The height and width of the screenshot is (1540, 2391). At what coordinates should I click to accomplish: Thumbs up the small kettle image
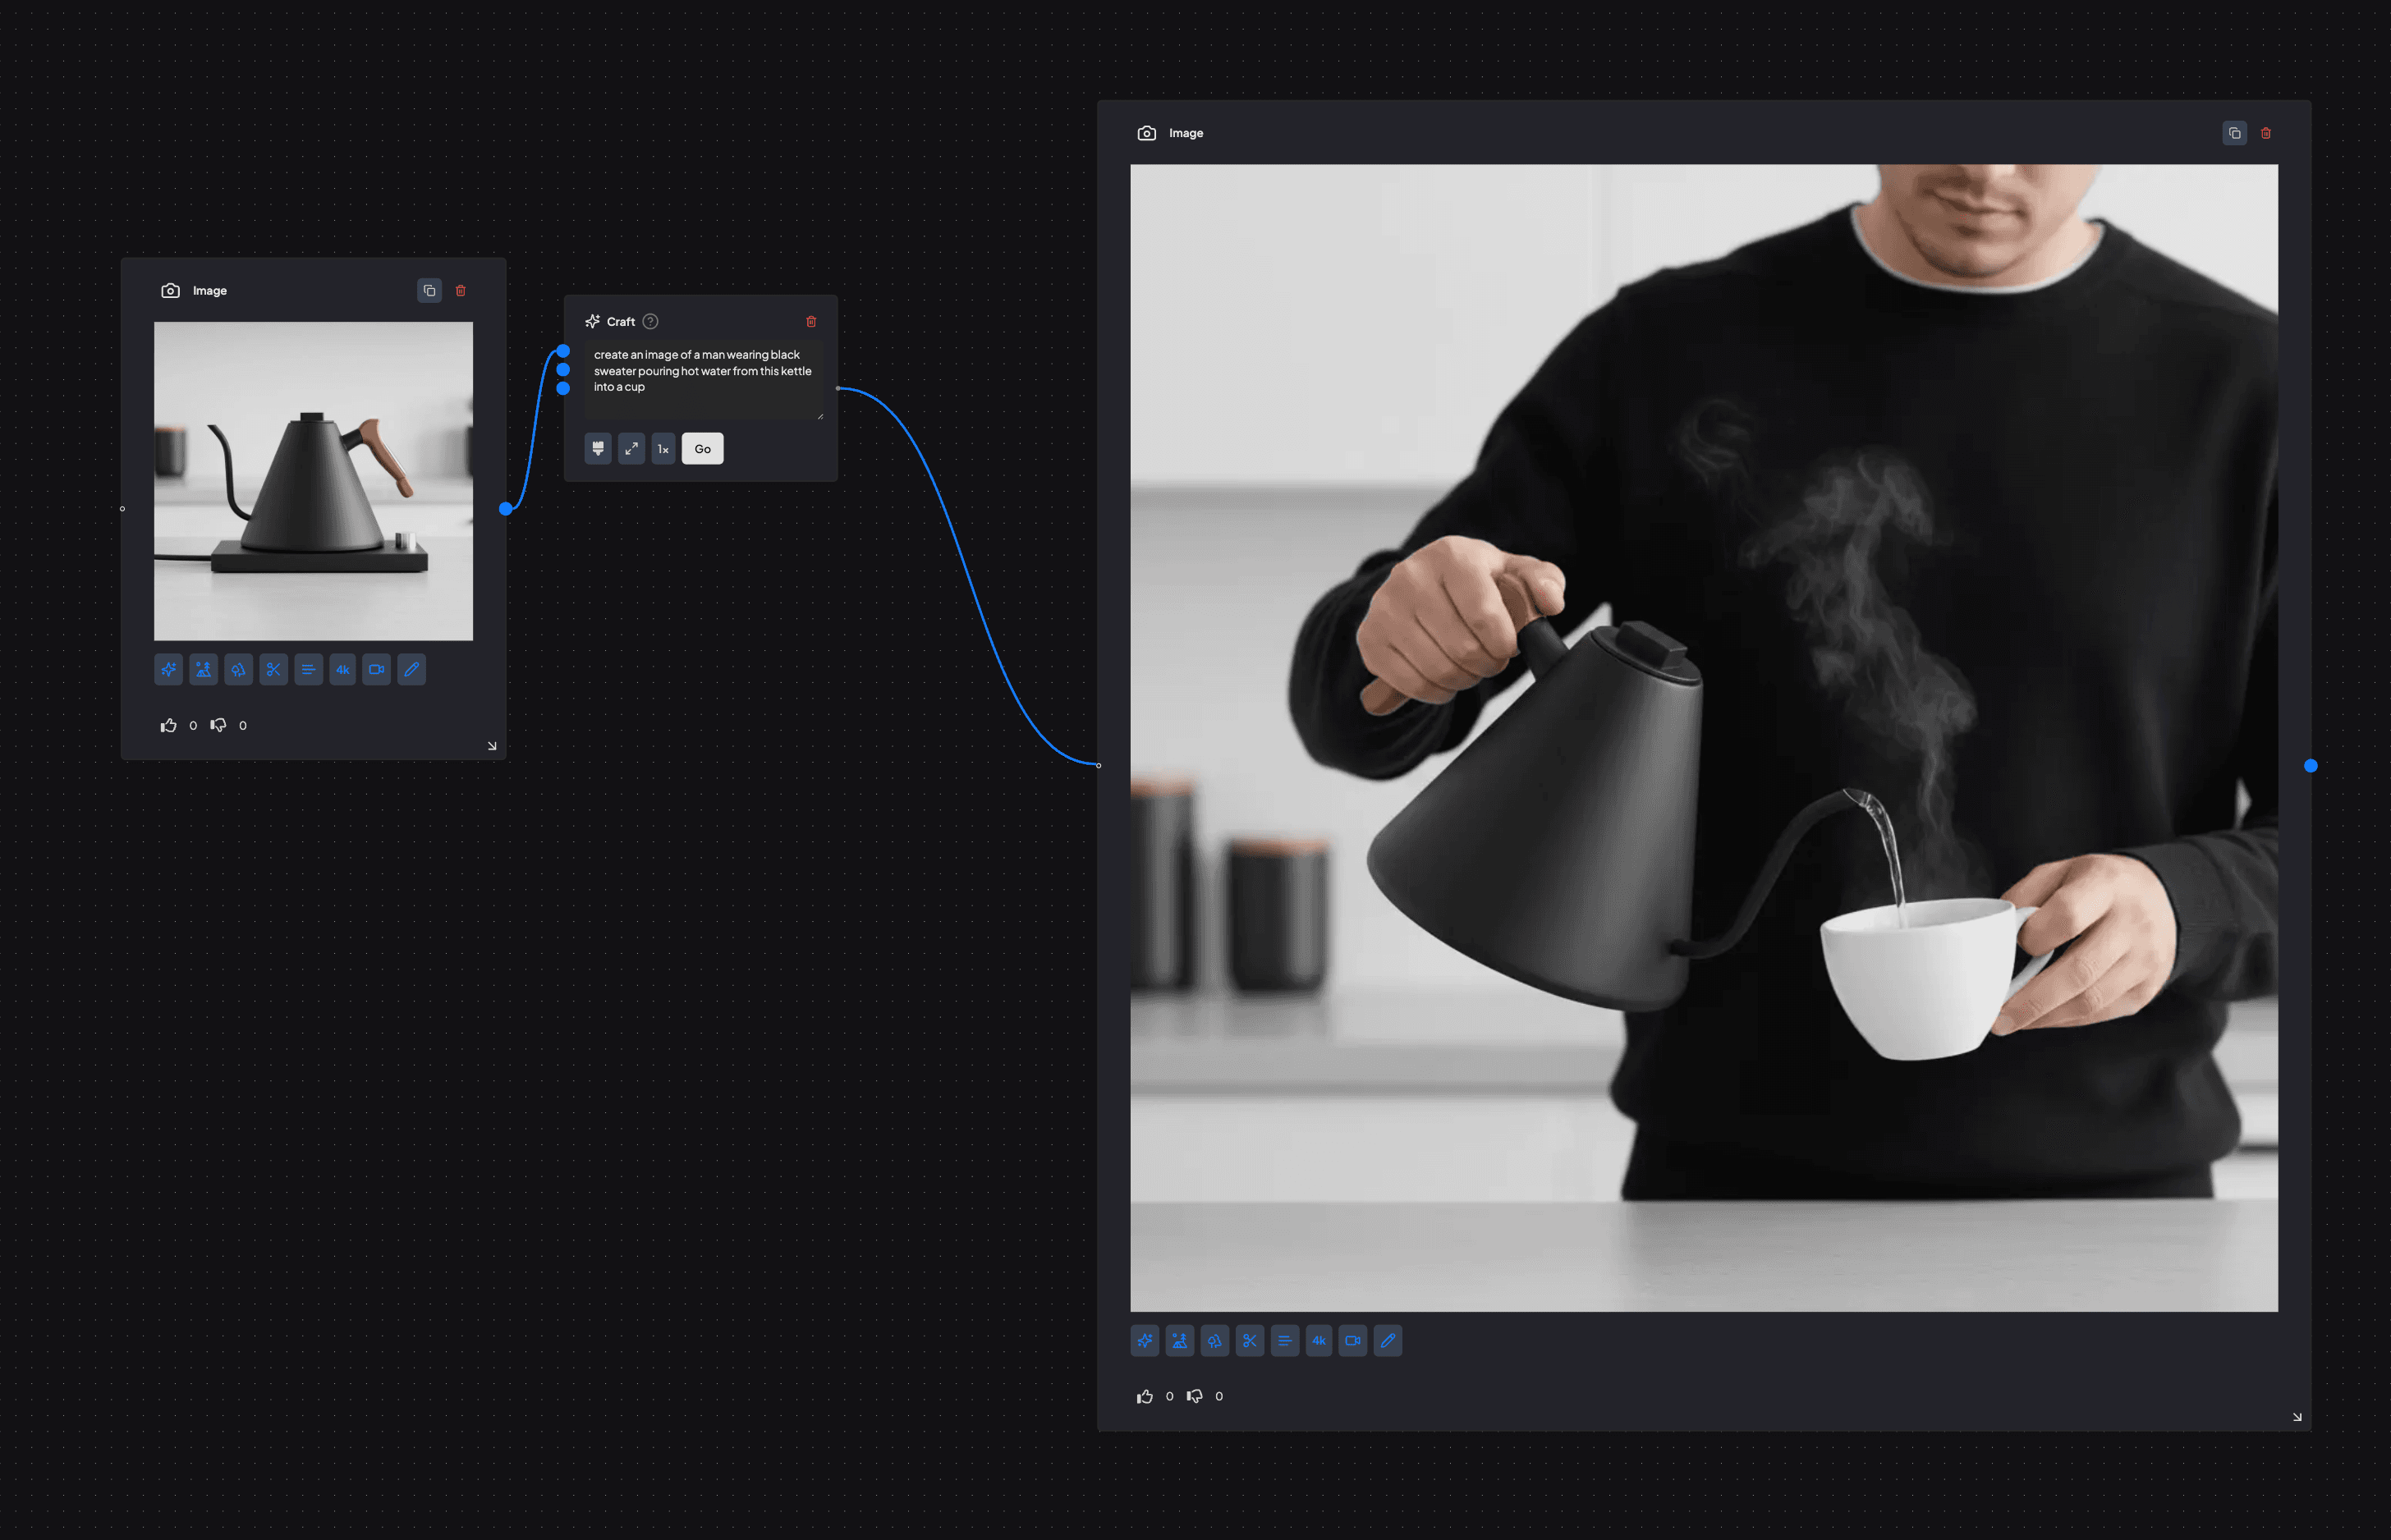pyautogui.click(x=169, y=725)
